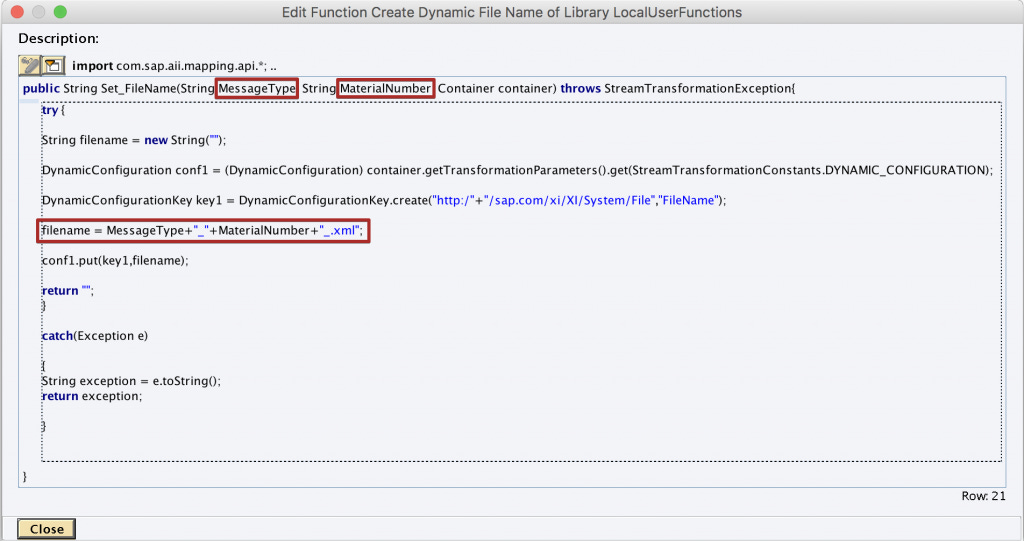The width and height of the screenshot is (1024, 541).
Task: Click the Row: 21 status indicator
Action: 983,496
